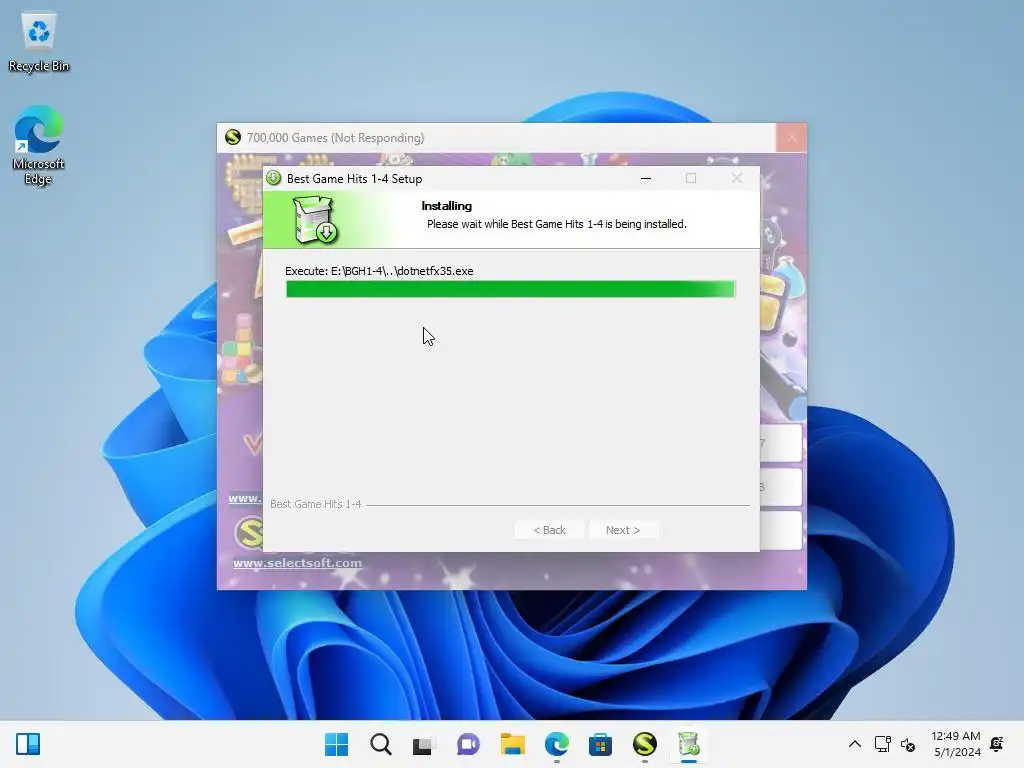Open Task View in the taskbar

[x=423, y=744]
